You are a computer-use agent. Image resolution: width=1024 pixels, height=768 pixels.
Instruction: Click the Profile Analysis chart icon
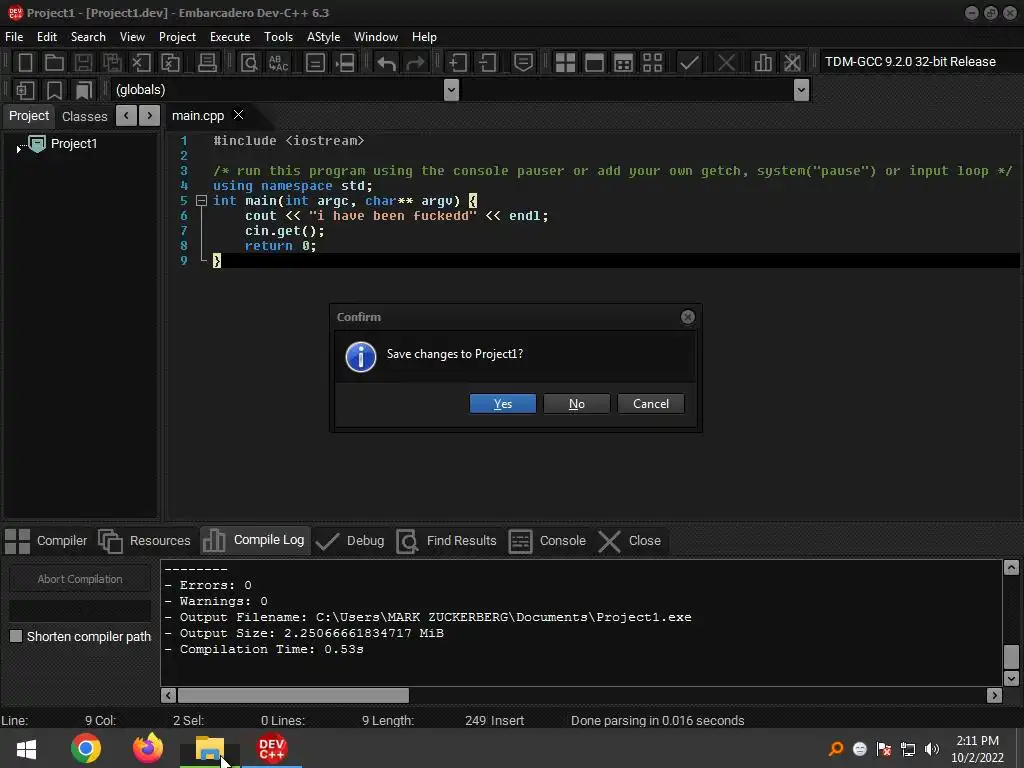coord(762,63)
